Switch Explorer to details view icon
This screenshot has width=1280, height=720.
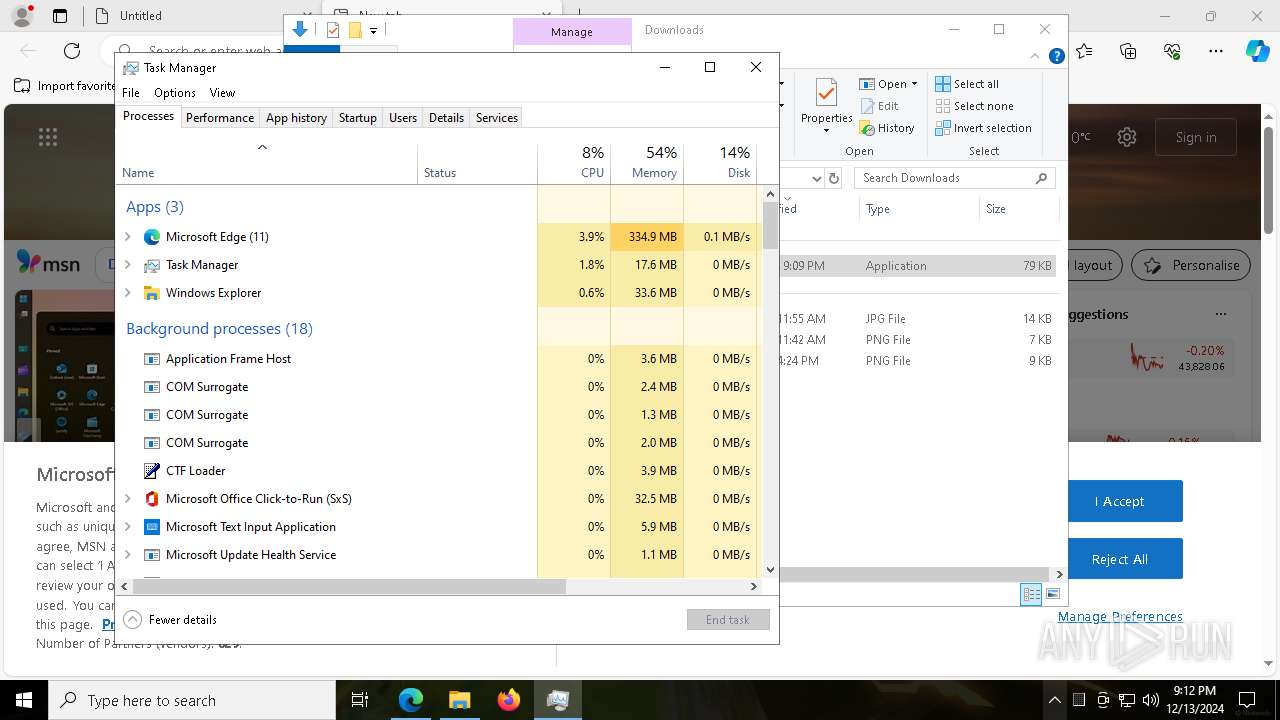click(x=1031, y=594)
